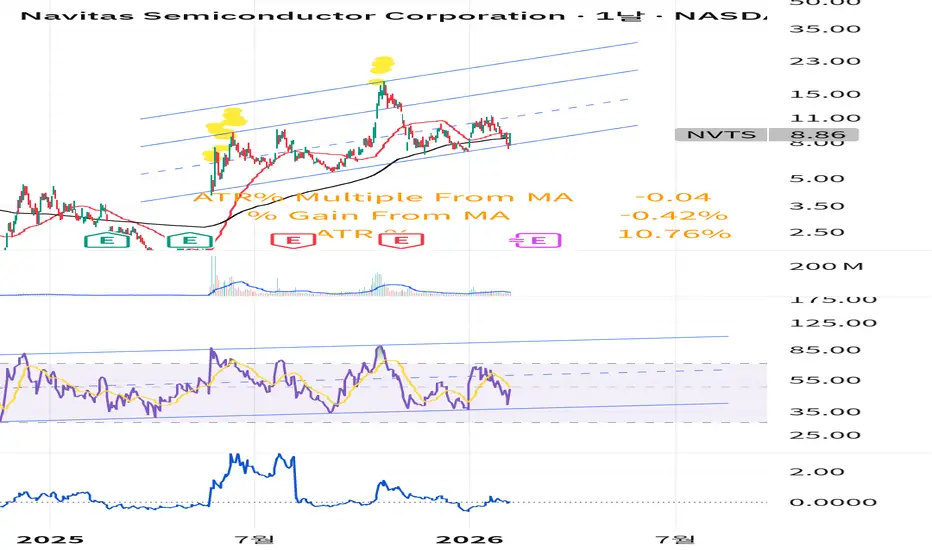Click the 200 M volume axis label
This screenshot has width=932, height=550.
click(826, 266)
